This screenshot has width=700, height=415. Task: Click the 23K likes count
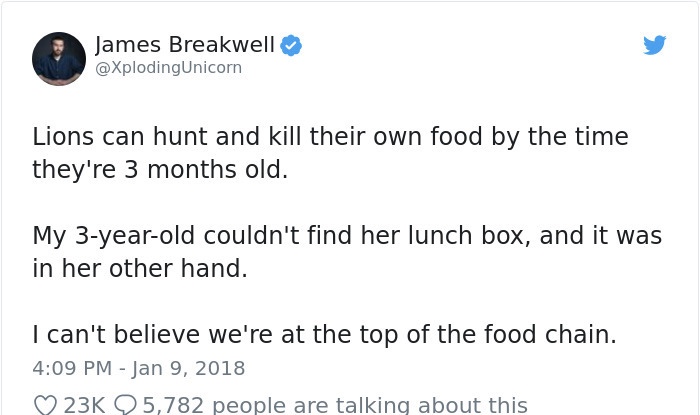(x=84, y=405)
